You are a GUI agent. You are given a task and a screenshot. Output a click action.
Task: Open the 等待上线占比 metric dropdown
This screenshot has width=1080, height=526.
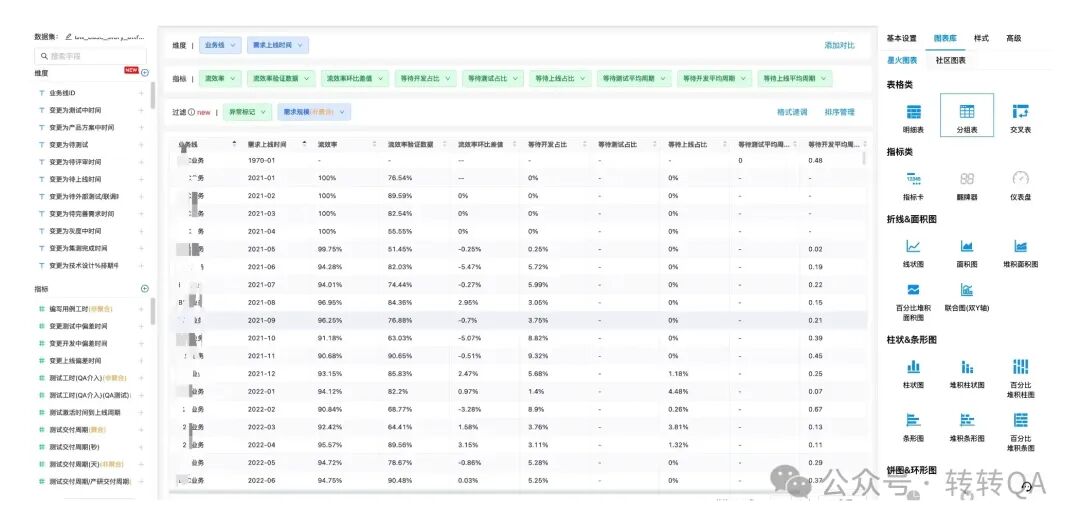pos(560,78)
